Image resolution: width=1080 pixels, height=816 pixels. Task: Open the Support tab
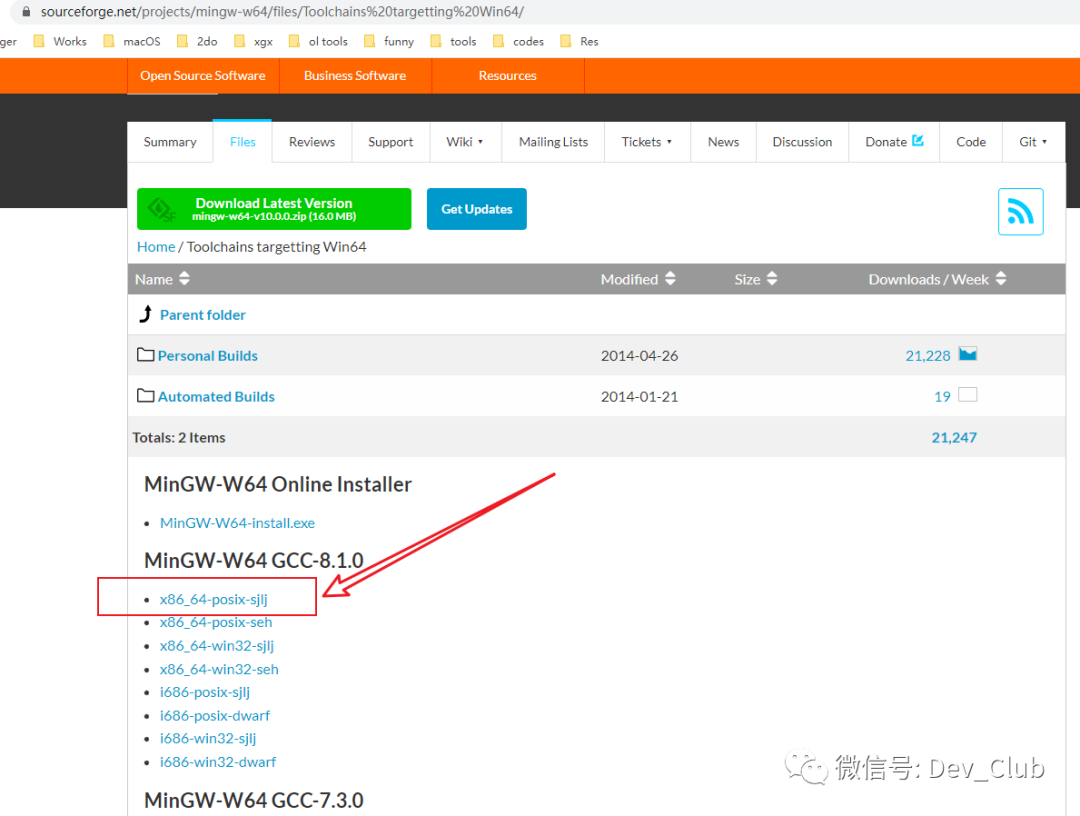click(x=391, y=141)
